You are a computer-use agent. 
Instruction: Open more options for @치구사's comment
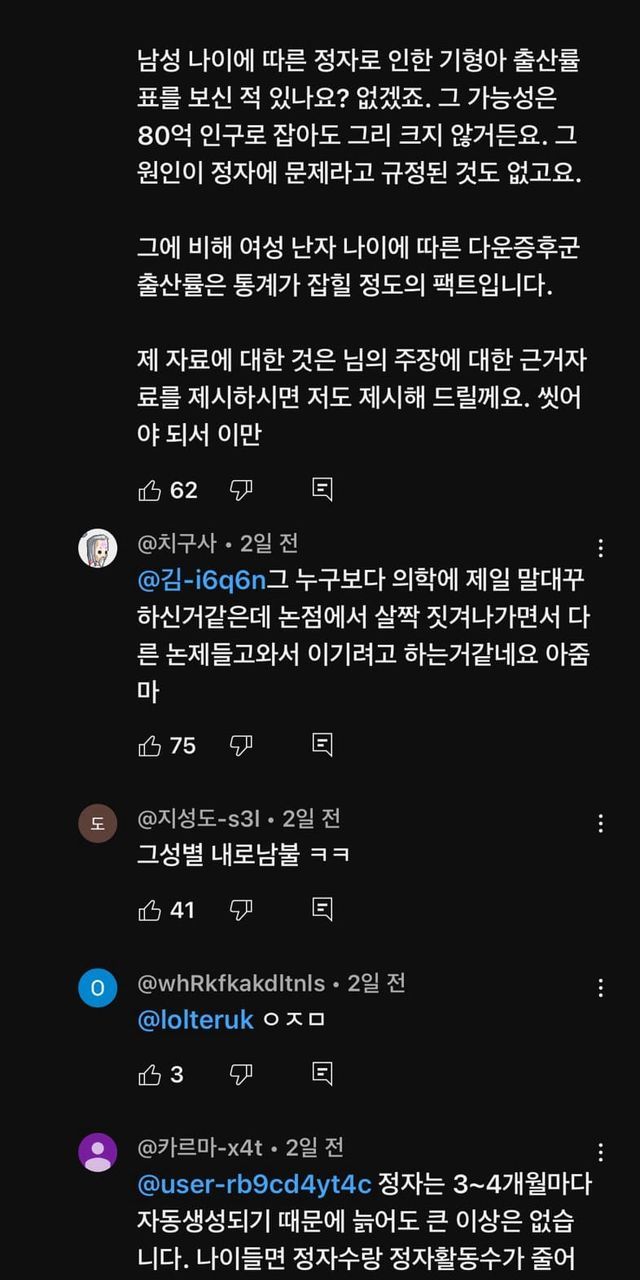(601, 548)
